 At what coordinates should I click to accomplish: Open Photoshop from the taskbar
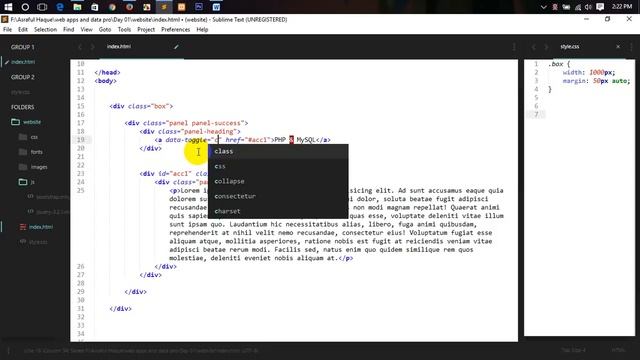pyautogui.click(x=199, y=7)
